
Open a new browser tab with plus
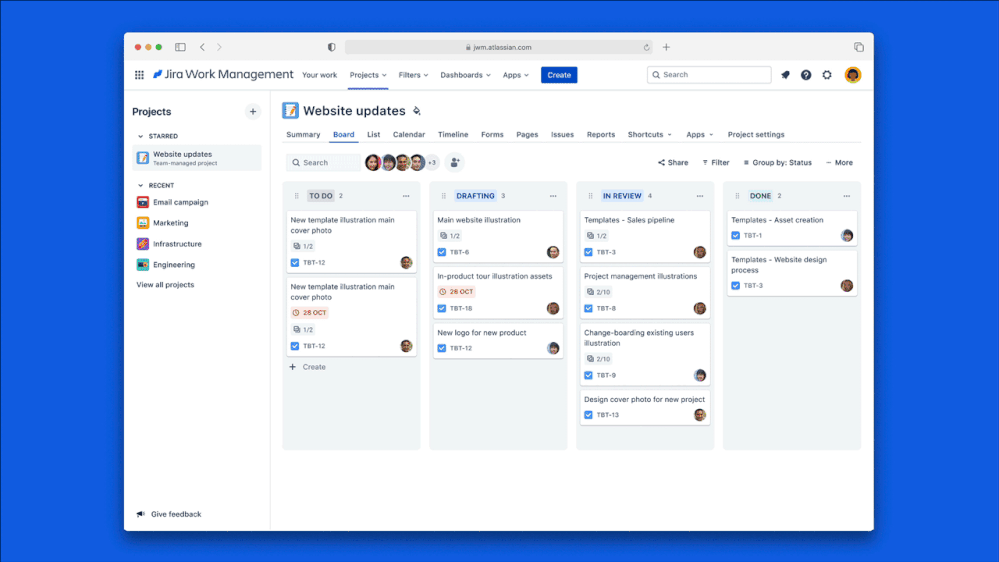pos(666,47)
